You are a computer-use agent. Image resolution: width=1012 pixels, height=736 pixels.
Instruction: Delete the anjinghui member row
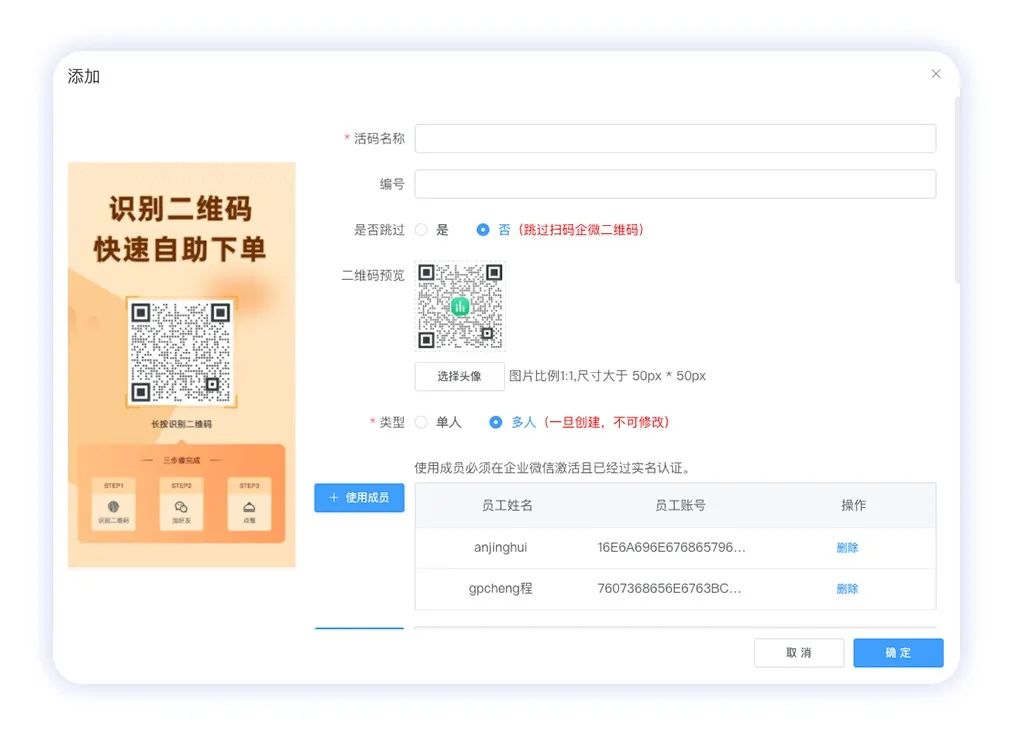pos(847,548)
